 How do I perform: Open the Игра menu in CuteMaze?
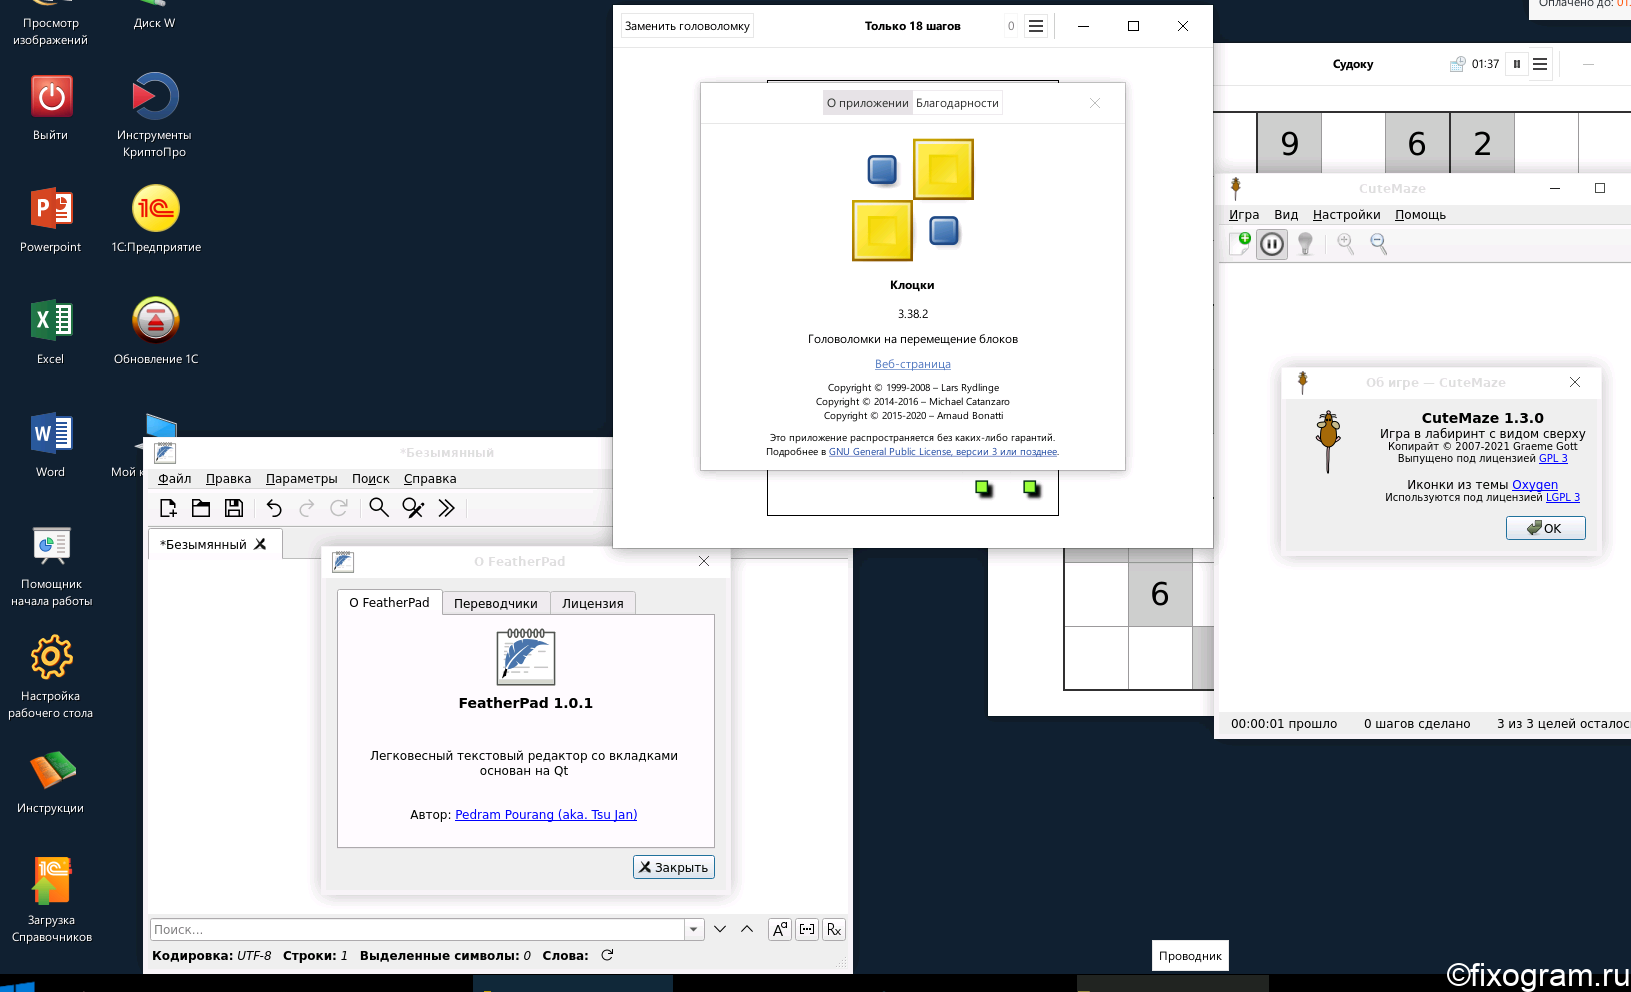[1244, 215]
